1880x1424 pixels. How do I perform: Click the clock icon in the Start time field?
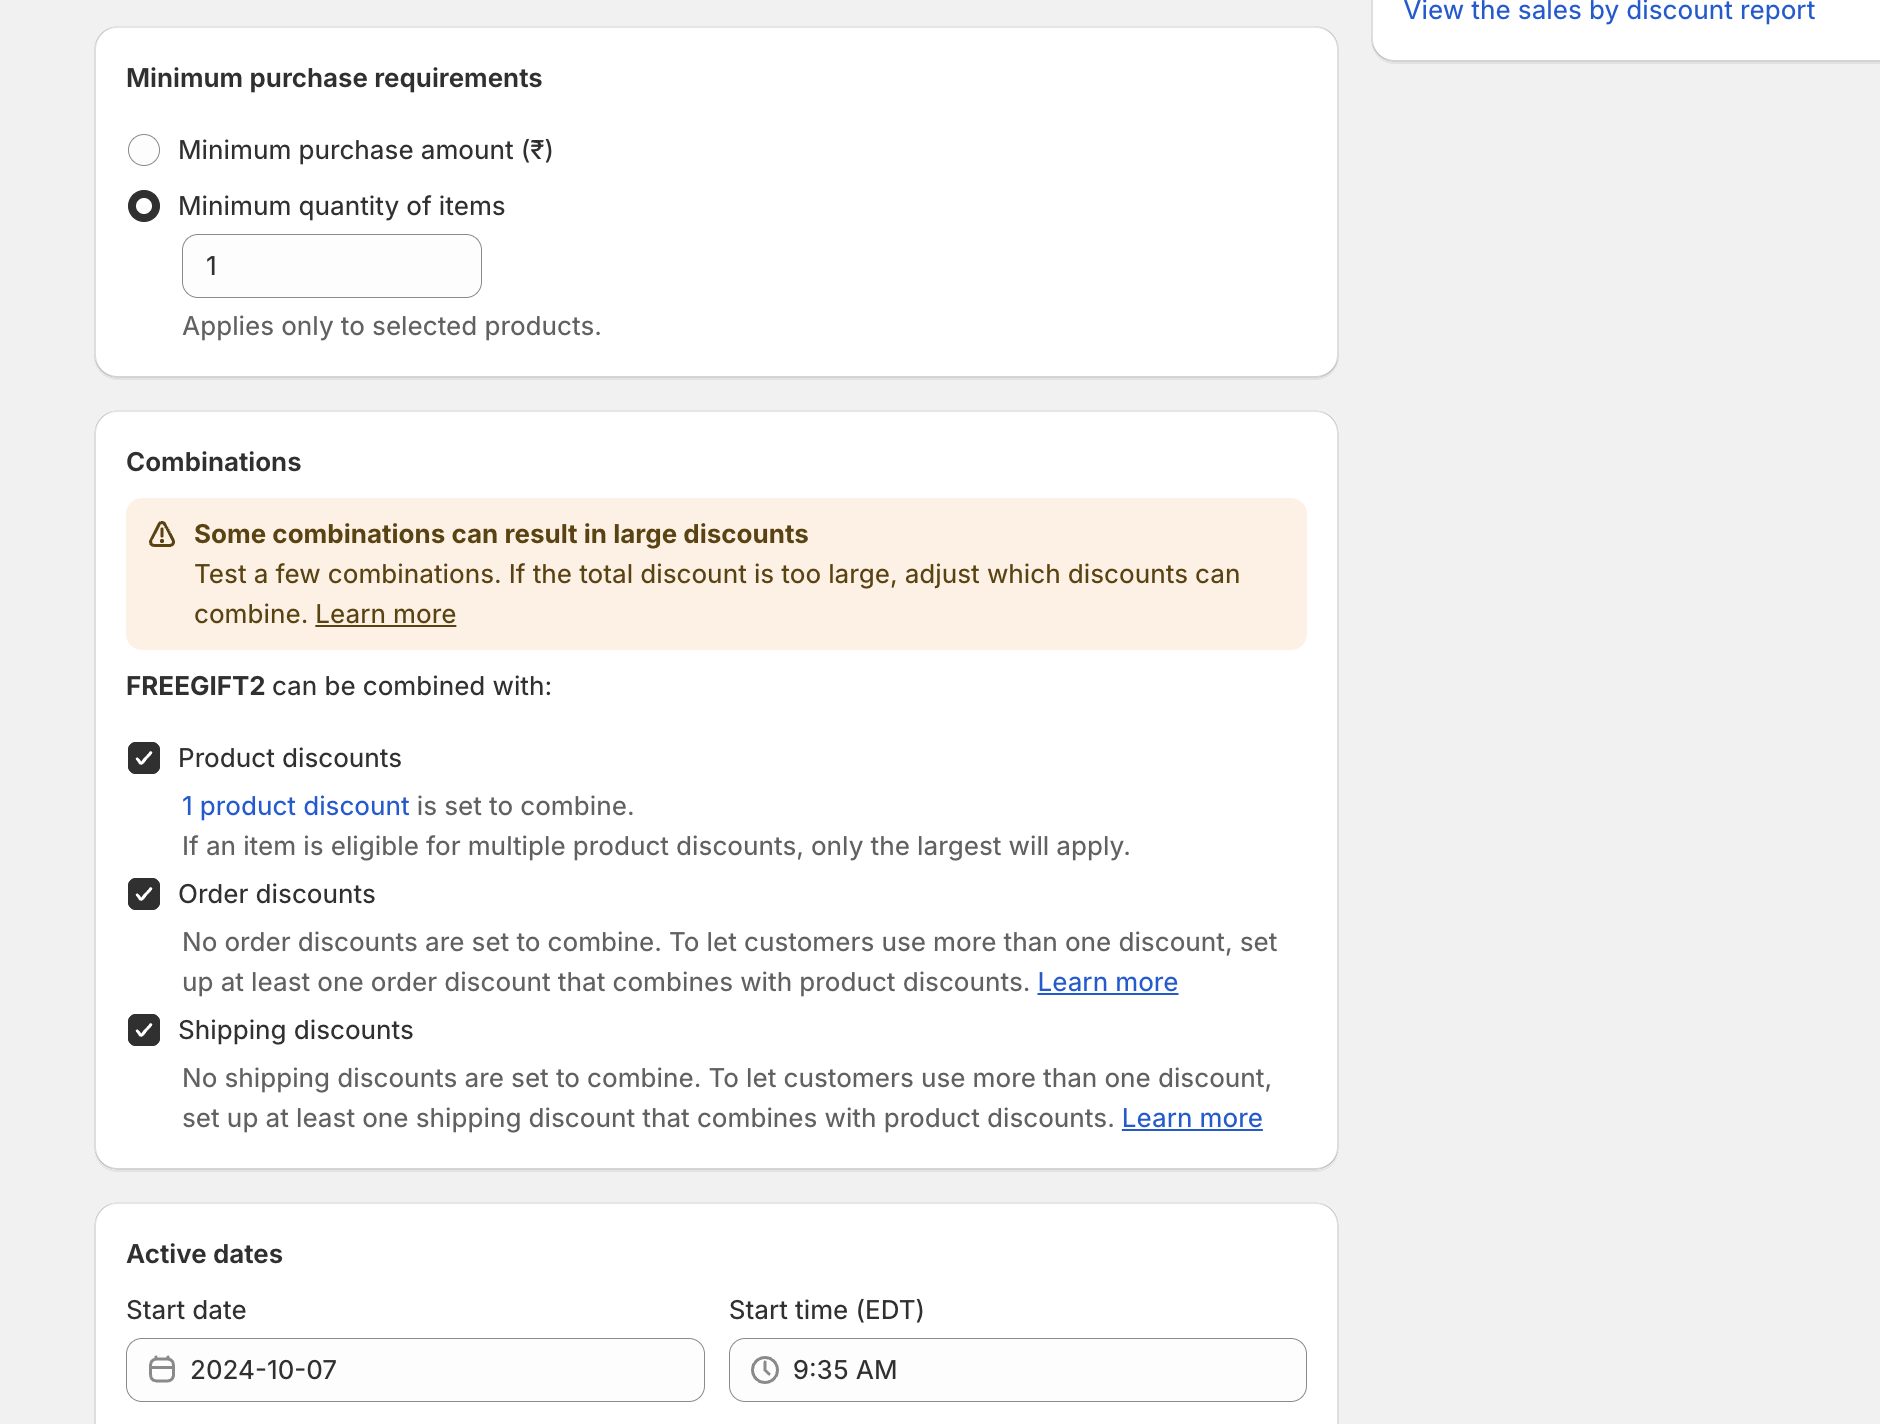pos(765,1369)
